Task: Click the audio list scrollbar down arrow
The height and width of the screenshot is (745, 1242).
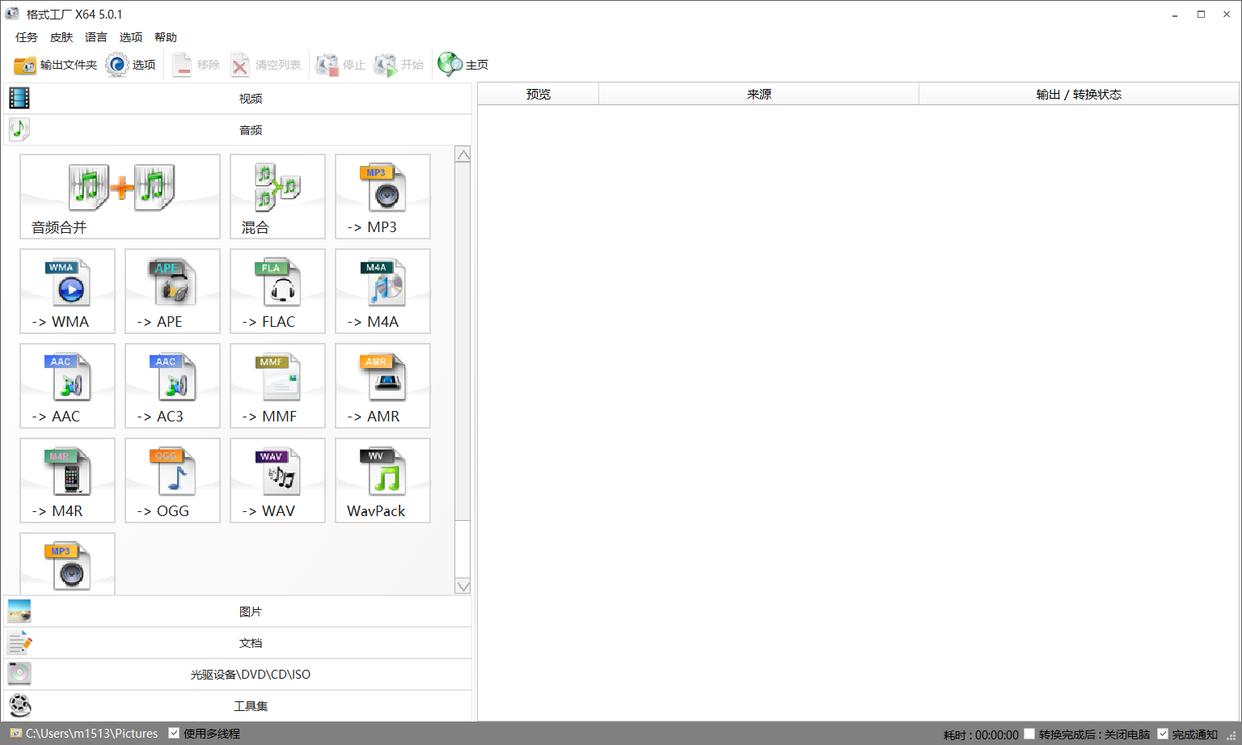Action: tap(462, 586)
